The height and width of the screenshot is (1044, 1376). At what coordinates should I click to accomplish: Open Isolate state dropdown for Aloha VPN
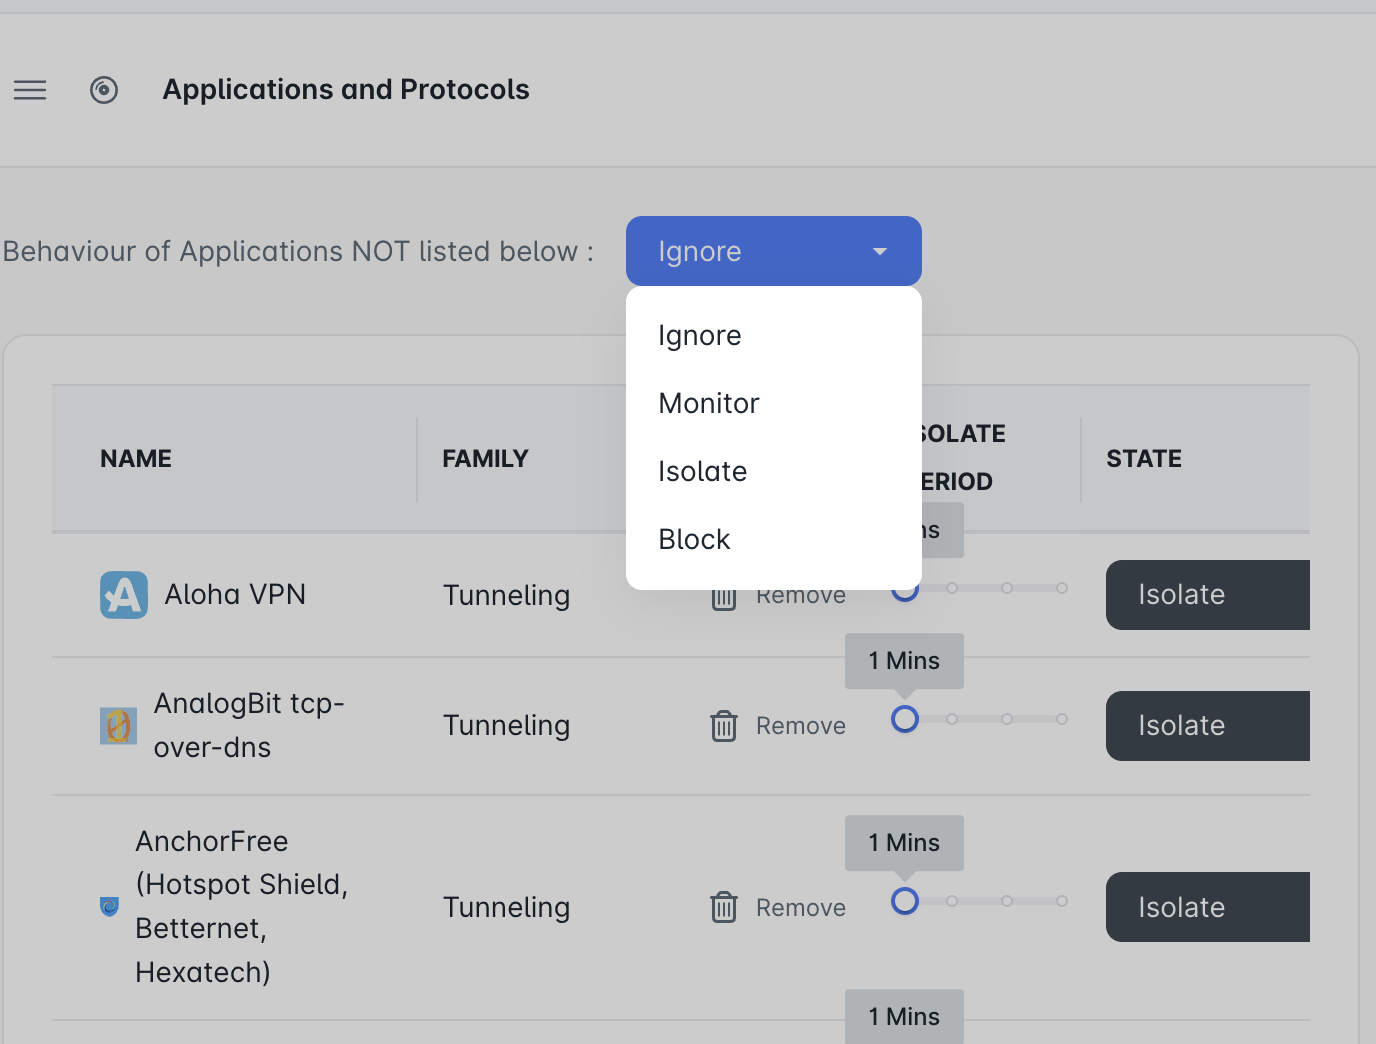[x=1208, y=595]
